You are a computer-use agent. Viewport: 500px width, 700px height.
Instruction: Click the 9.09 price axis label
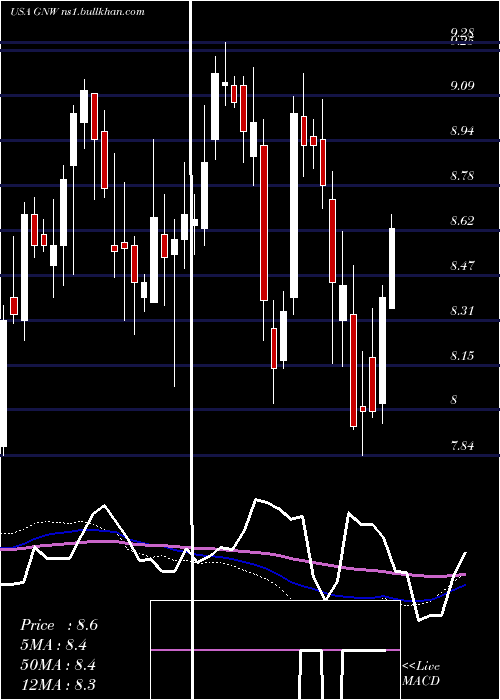462,85
